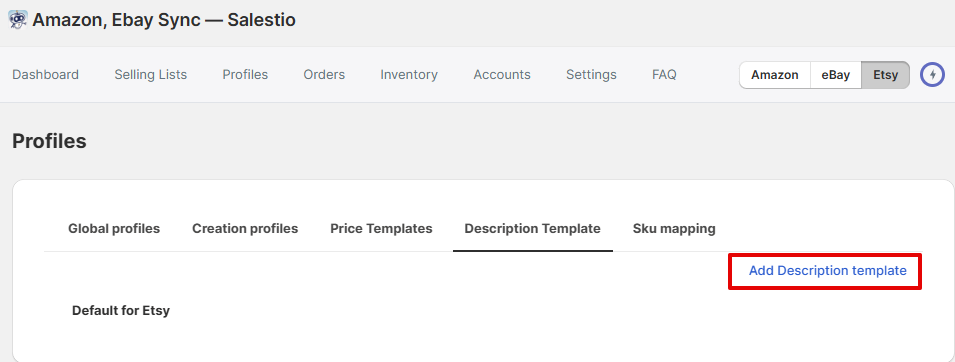
Task: Switch marketplace to Amazon
Action: click(774, 75)
